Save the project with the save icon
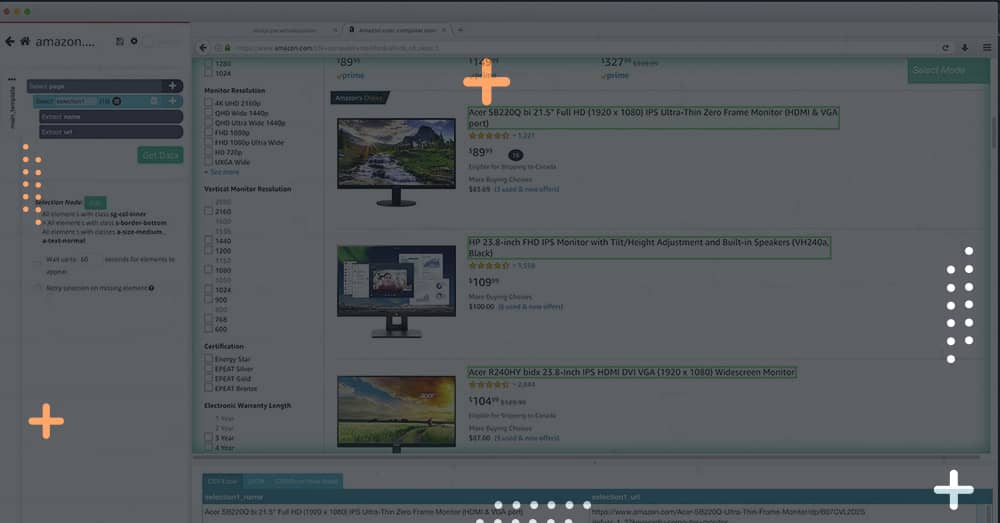Screen dimensions: 1000x523 pyautogui.click(x=119, y=41)
